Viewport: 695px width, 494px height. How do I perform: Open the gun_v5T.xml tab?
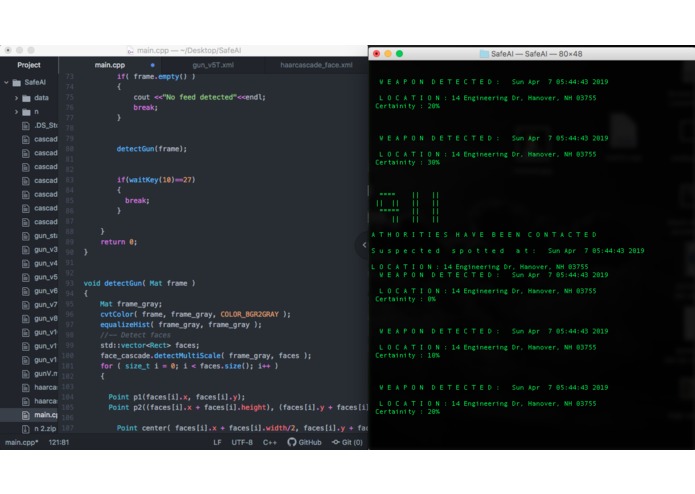213,65
